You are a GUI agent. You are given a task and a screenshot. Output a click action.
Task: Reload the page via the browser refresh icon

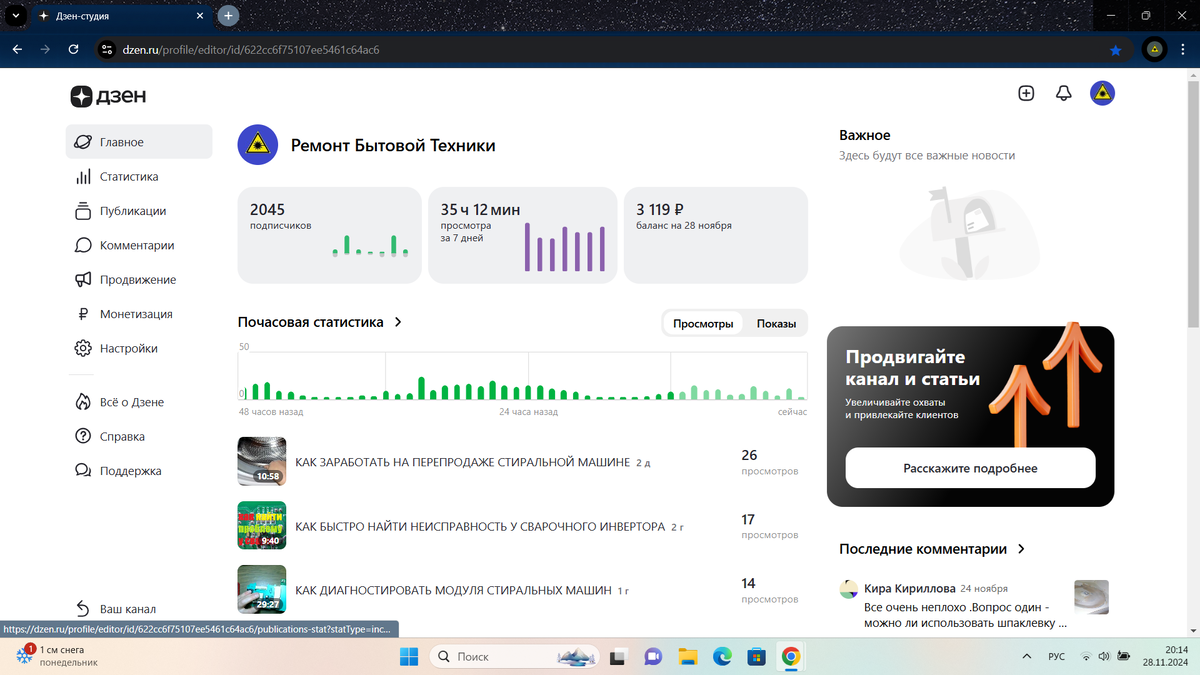pos(73,49)
